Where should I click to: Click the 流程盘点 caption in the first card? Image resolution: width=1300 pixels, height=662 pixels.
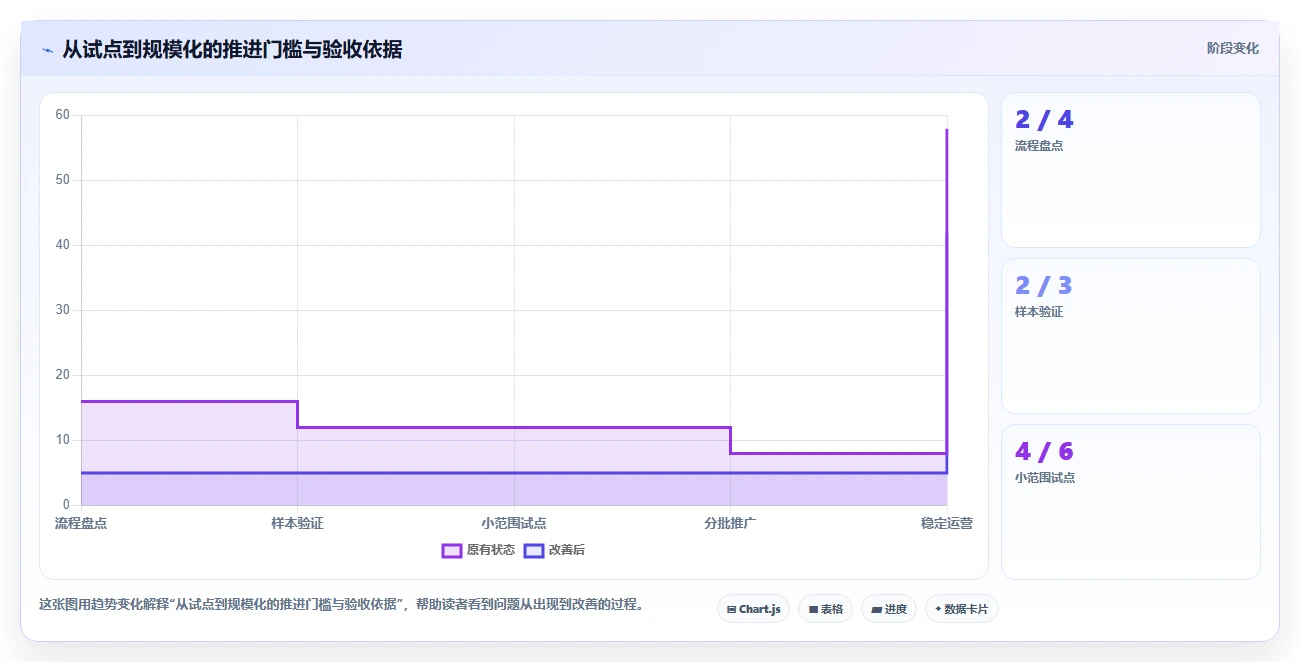coord(1039,146)
